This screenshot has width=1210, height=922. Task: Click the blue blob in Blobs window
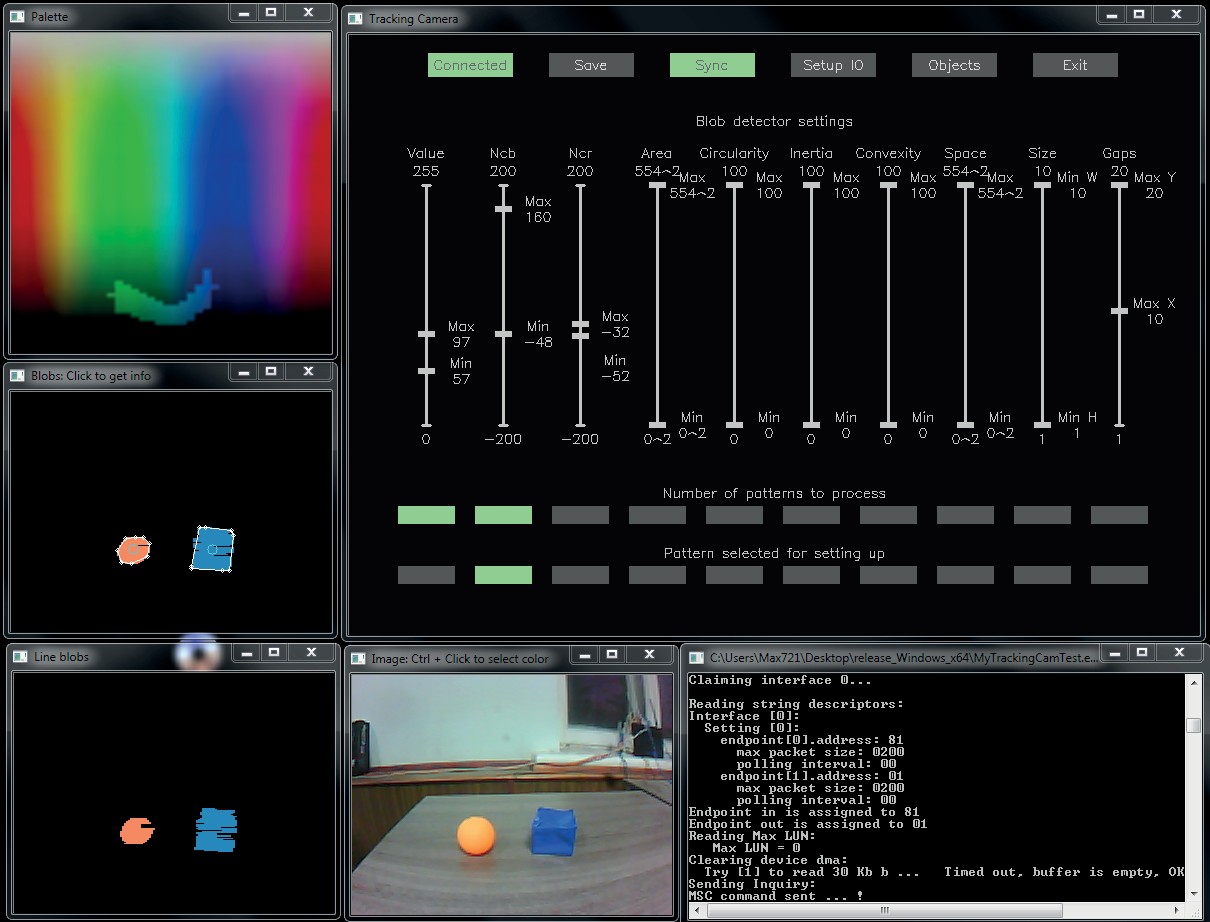[x=212, y=549]
